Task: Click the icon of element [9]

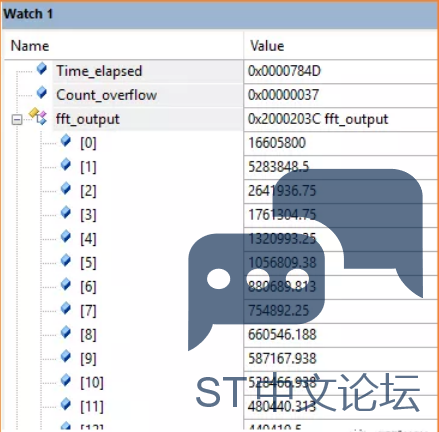Action: tap(66, 357)
